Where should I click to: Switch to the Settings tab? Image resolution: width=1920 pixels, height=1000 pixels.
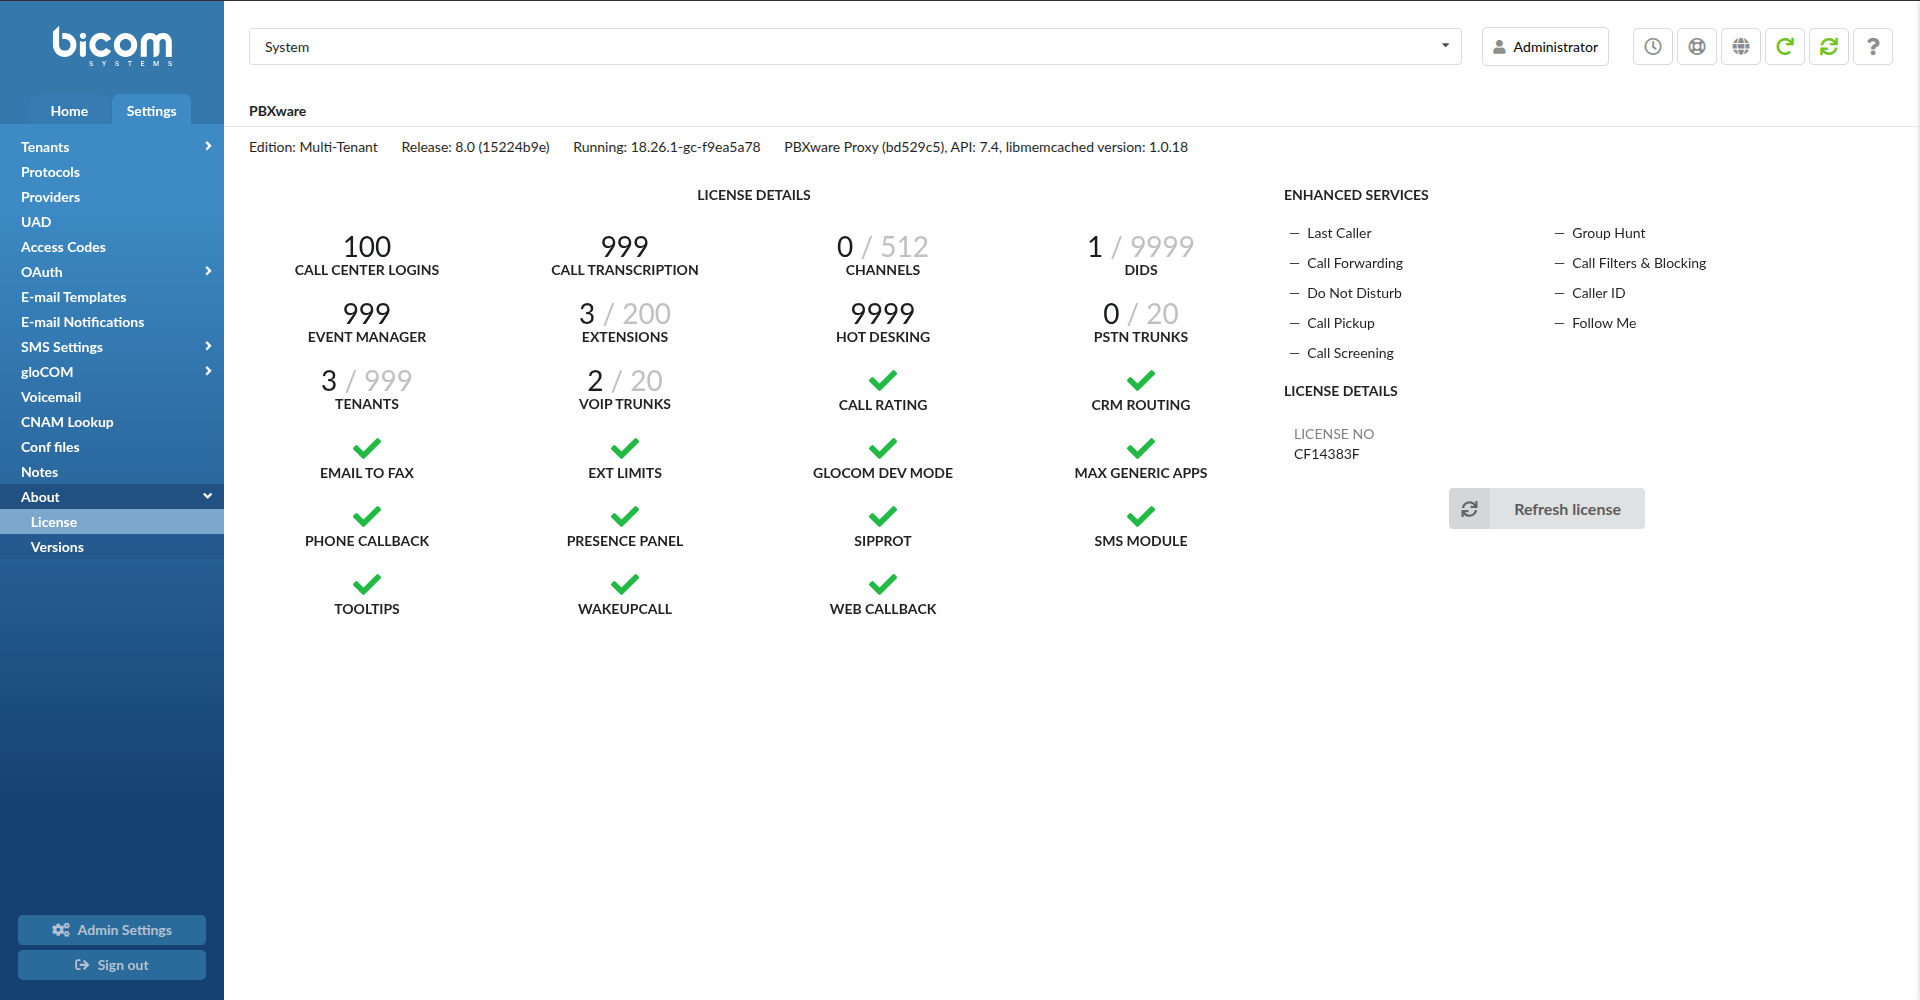click(x=151, y=111)
